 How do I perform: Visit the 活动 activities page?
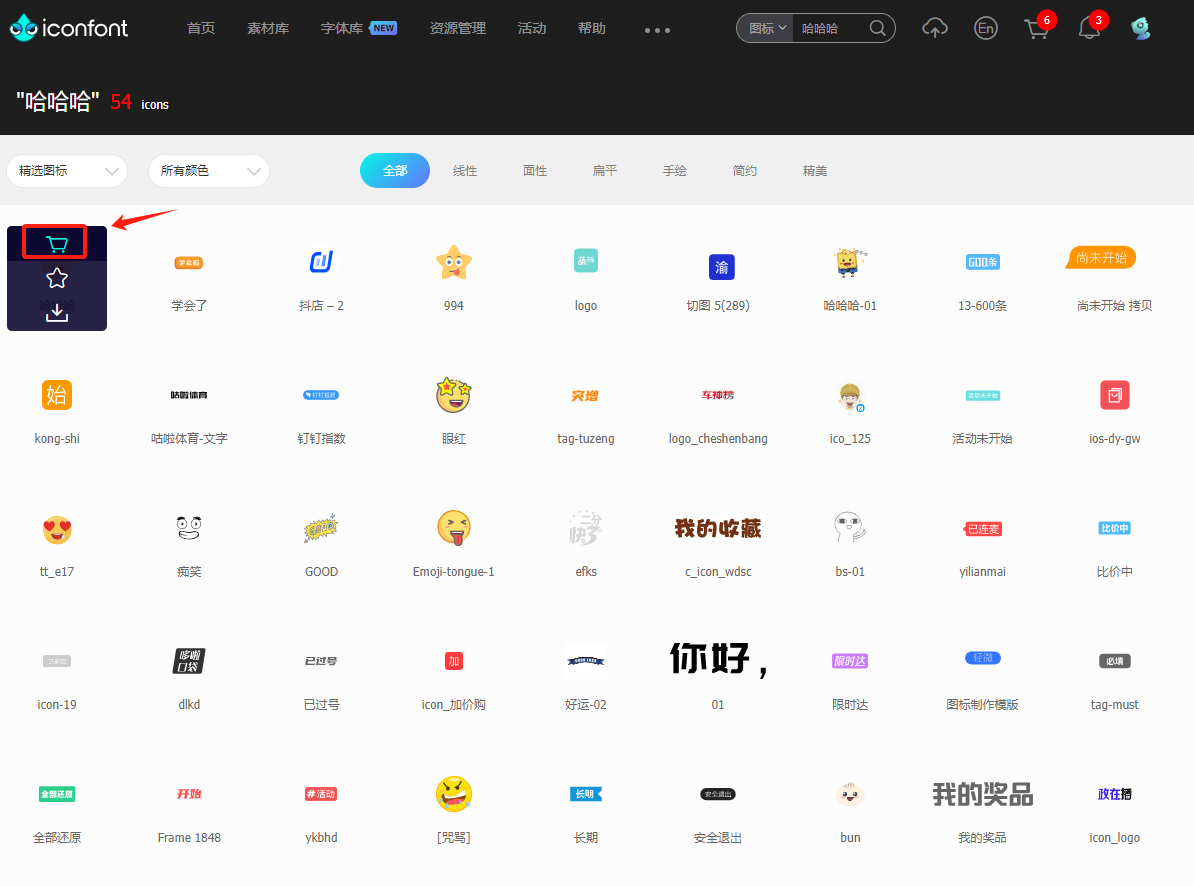532,28
